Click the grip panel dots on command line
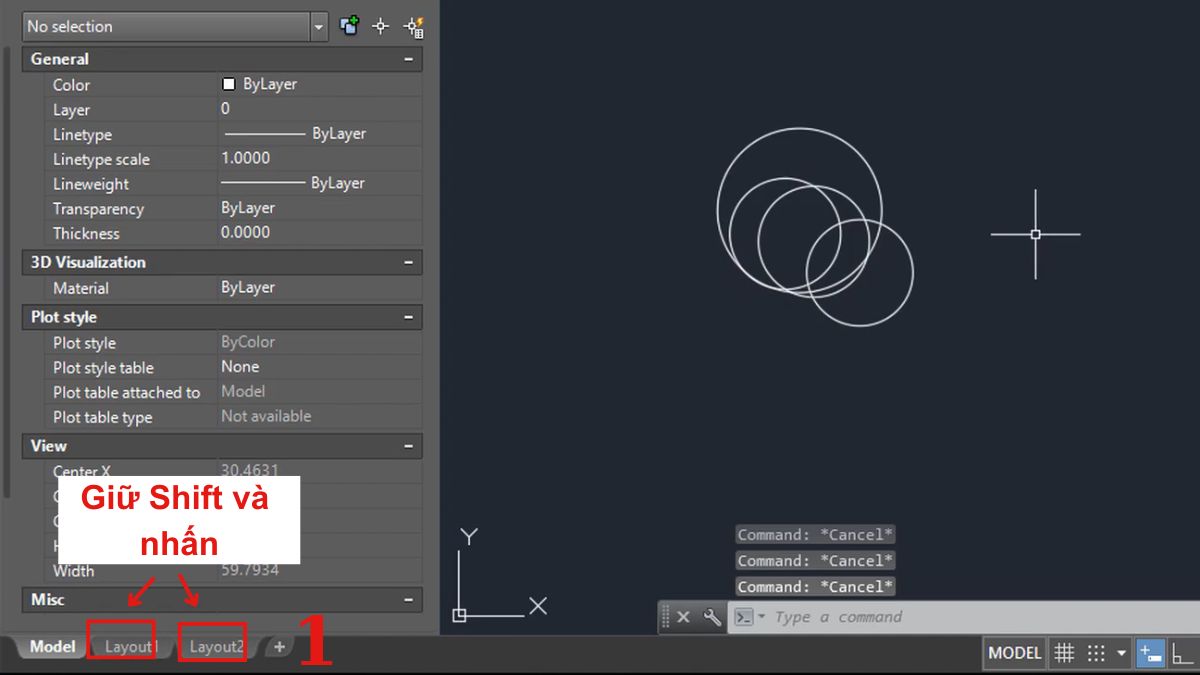 (665, 617)
